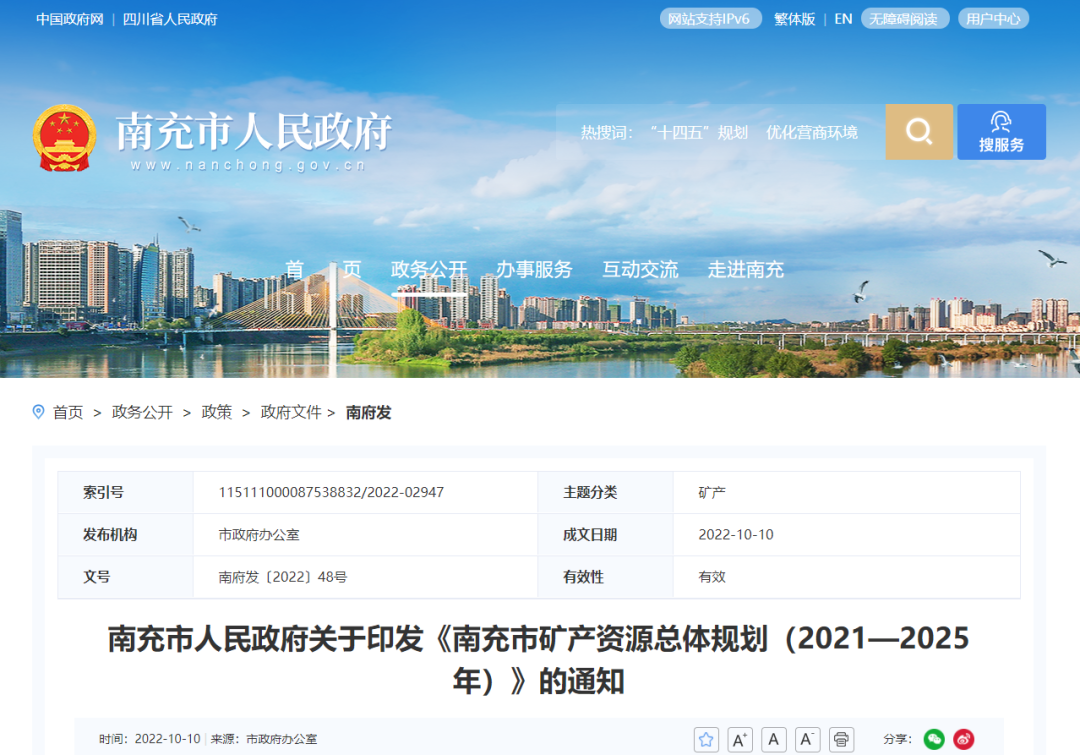Click the 优化营商环境 hot search term
Viewport: 1080px width, 755px height.
811,133
